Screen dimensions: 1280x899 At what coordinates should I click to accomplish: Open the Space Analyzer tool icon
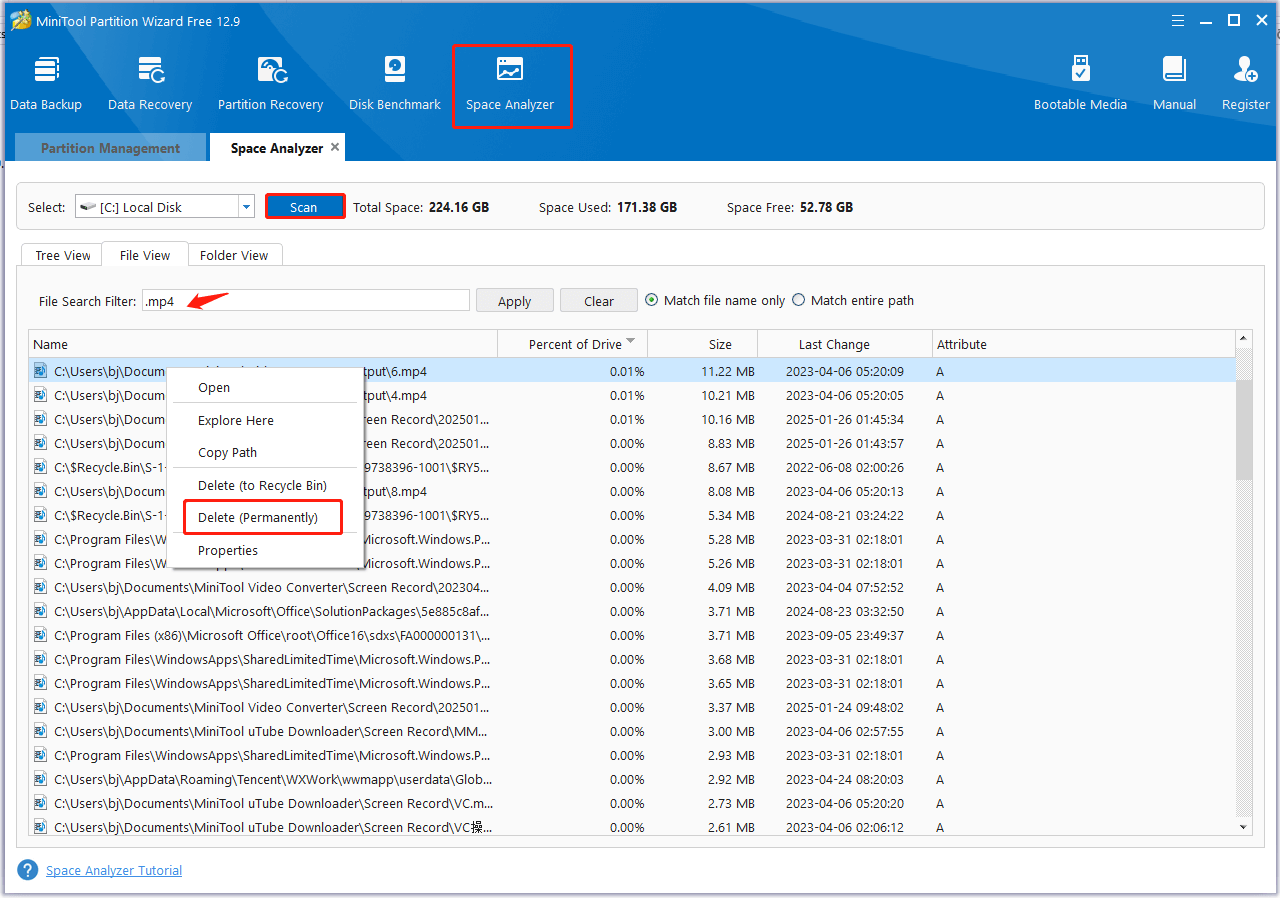click(510, 70)
